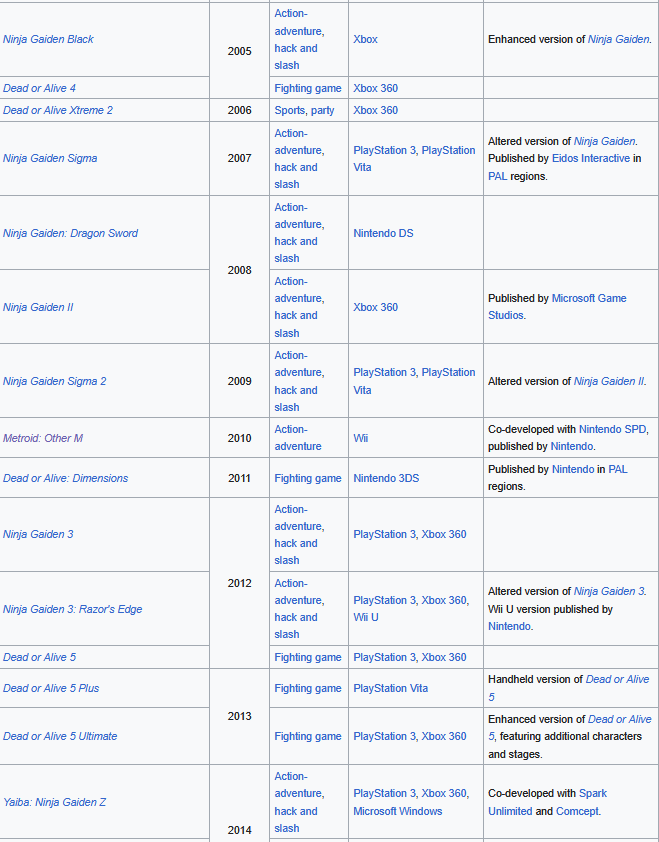Open the Metroid: Other M link
This screenshot has height=842, width=659.
tap(43, 438)
